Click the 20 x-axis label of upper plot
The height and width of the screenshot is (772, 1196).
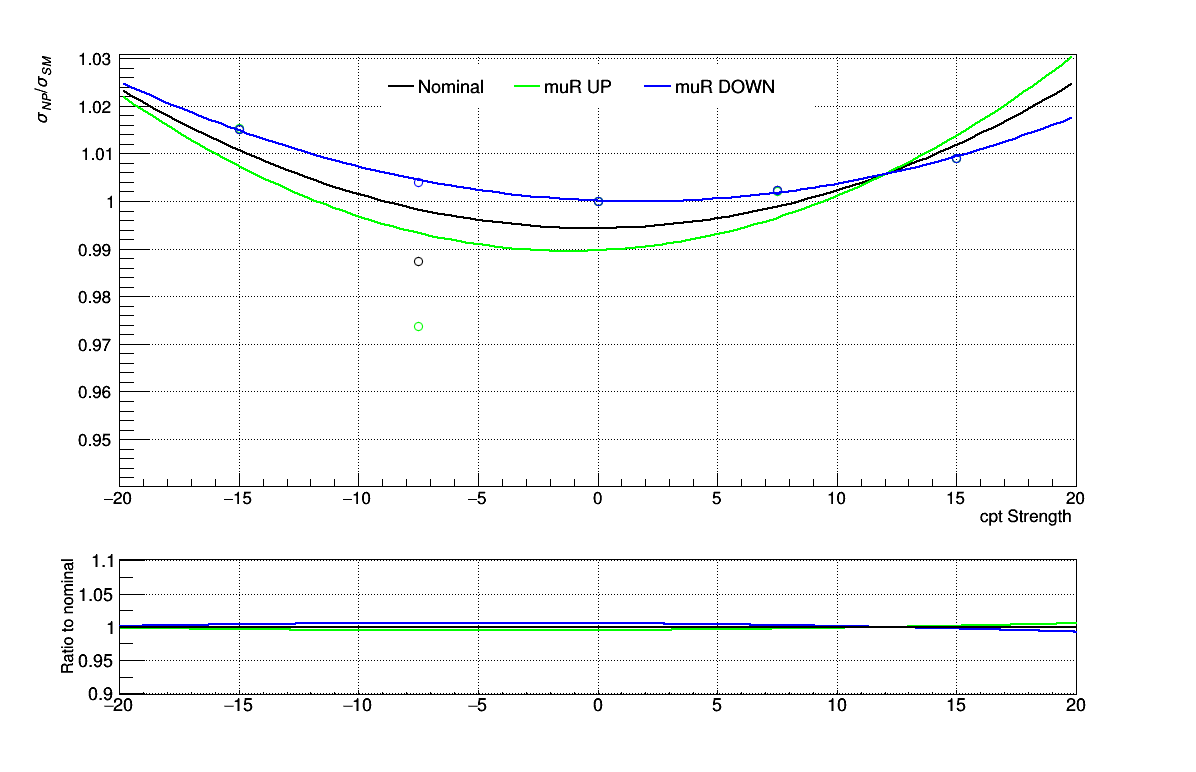point(1075,499)
